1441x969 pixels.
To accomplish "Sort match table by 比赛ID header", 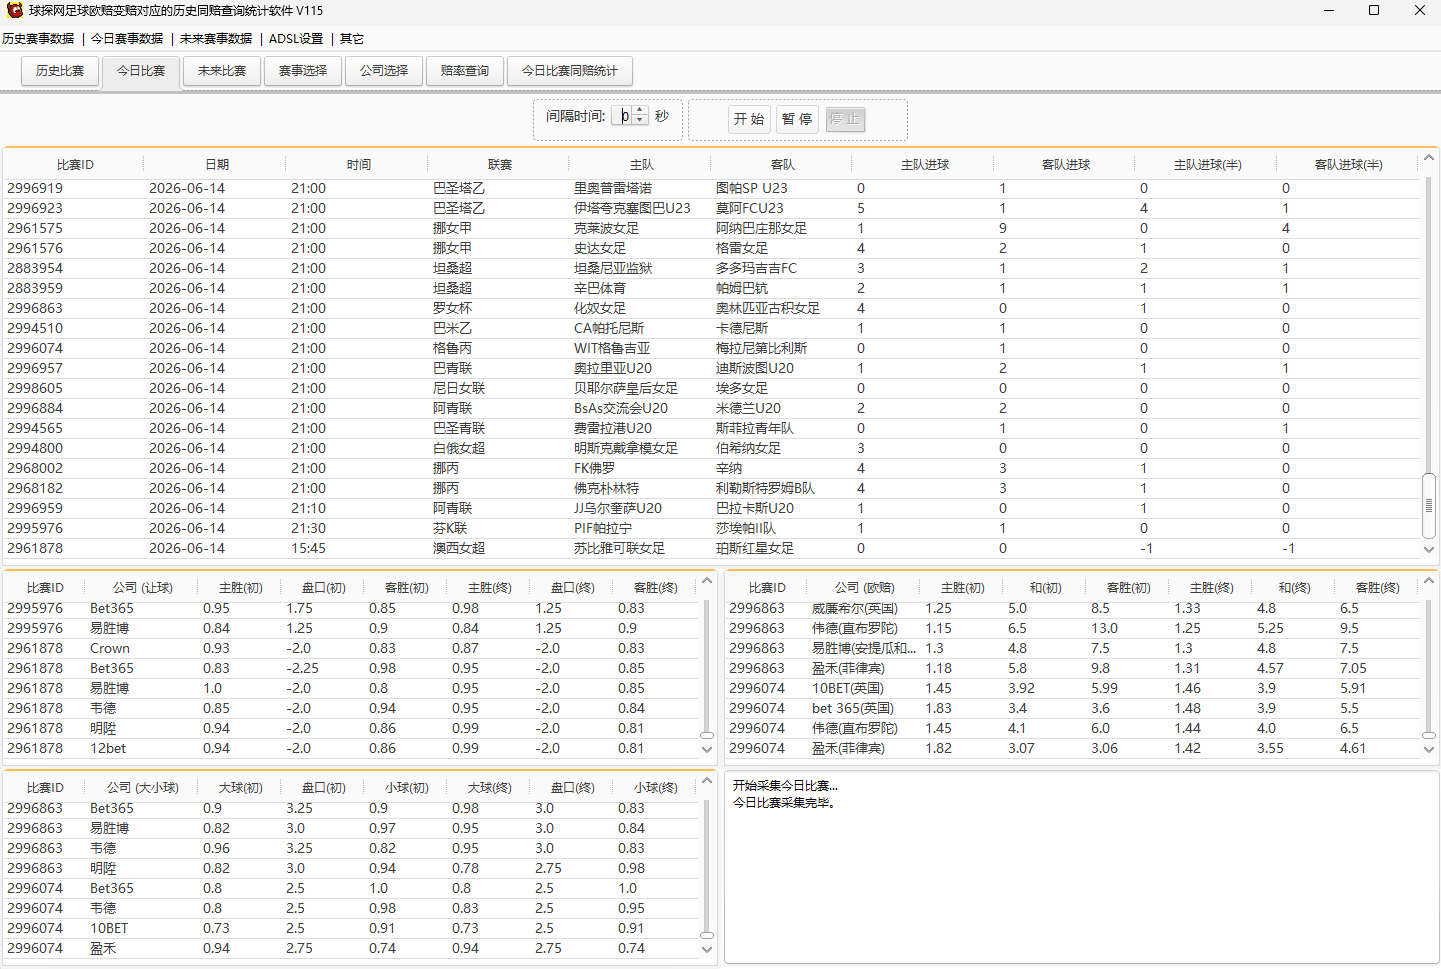I will pos(74,165).
